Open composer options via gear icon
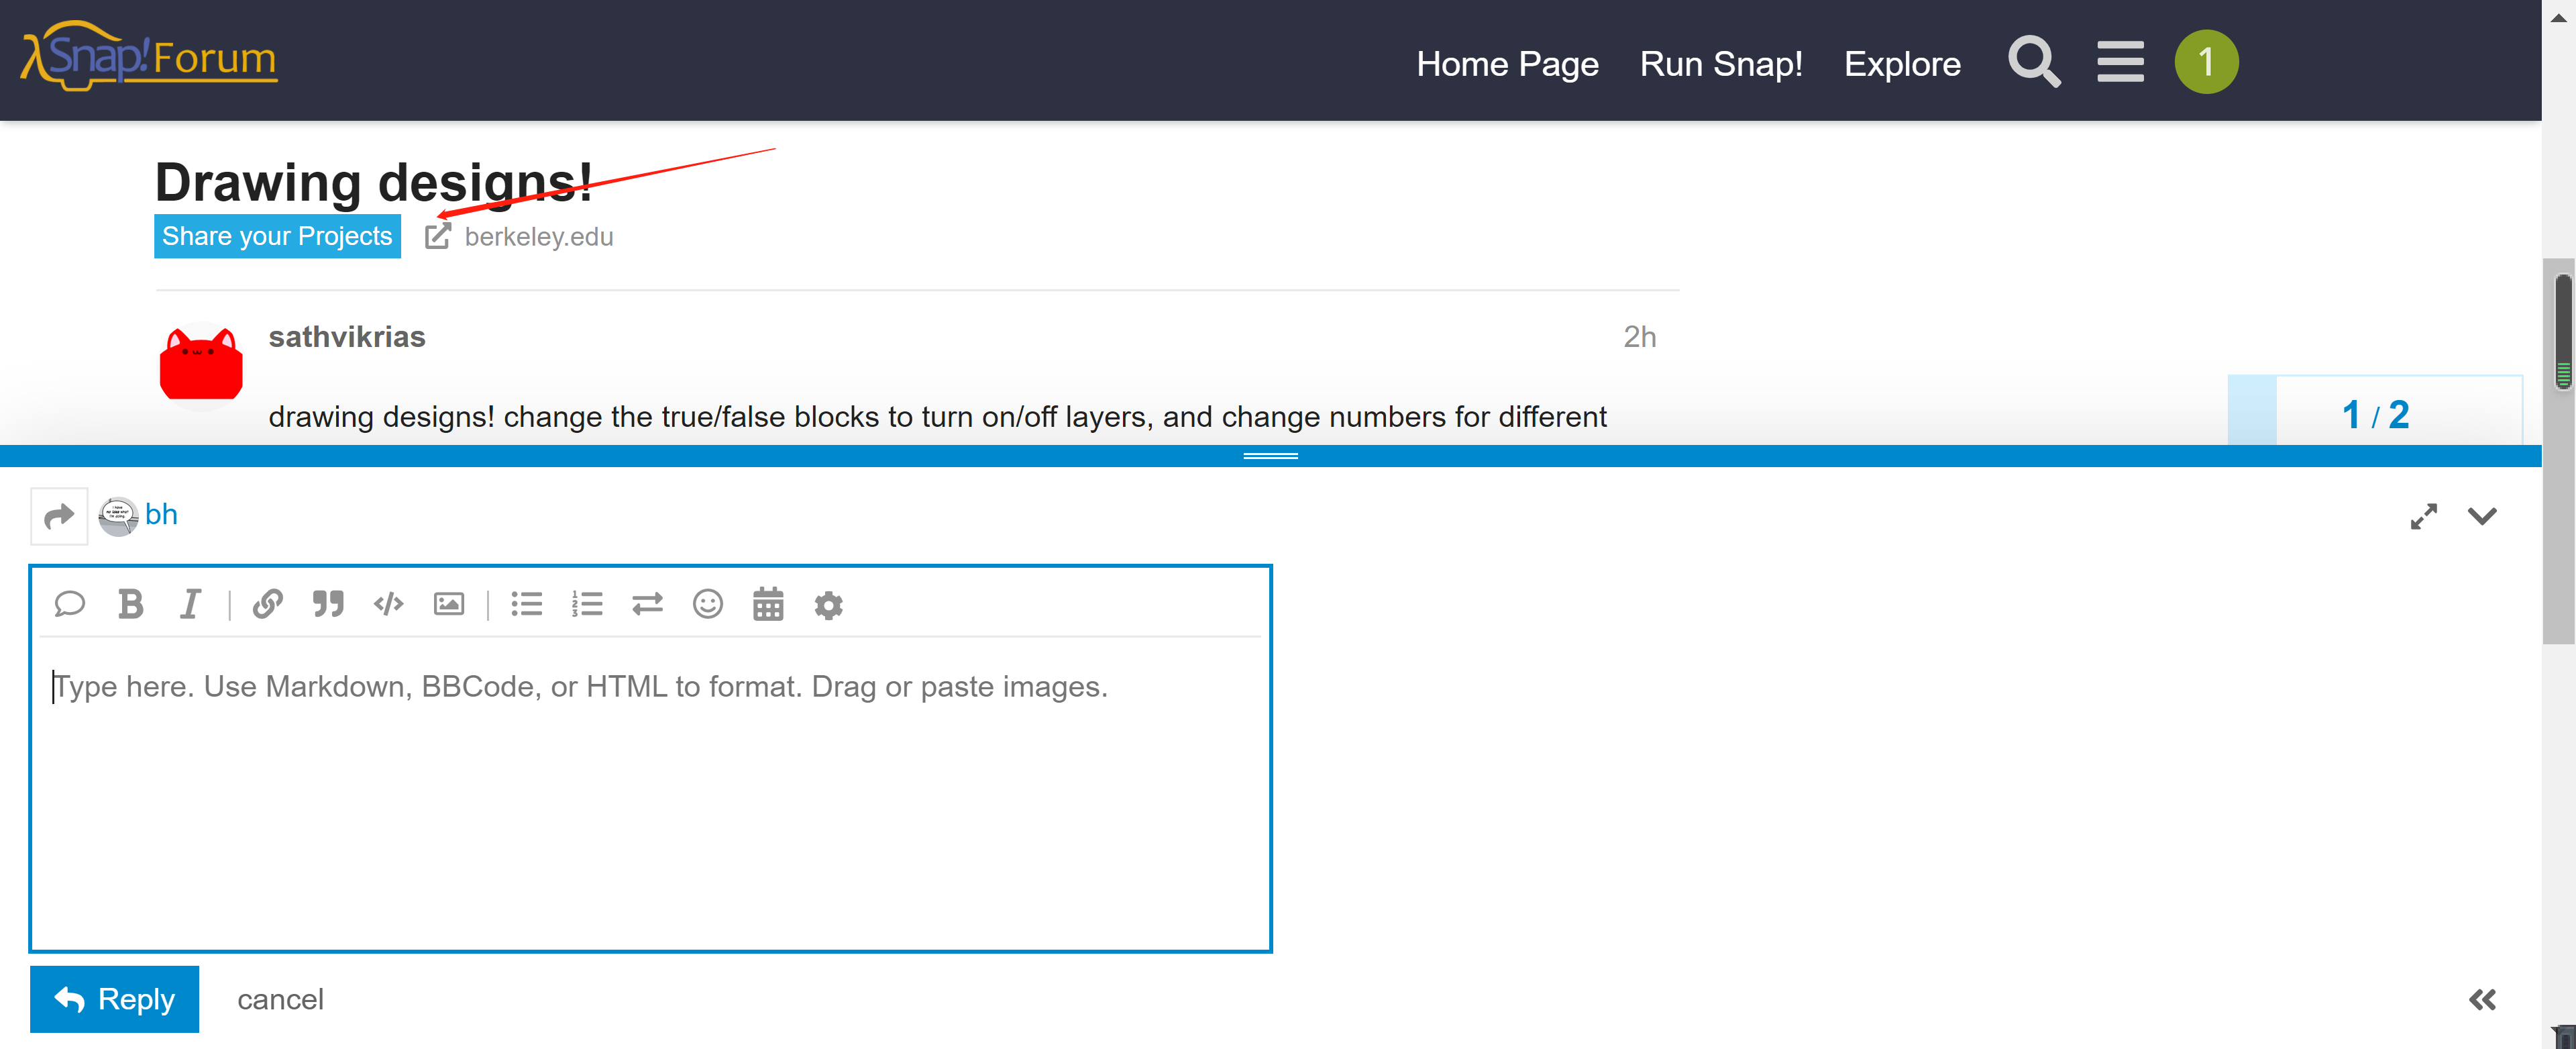 coord(828,604)
